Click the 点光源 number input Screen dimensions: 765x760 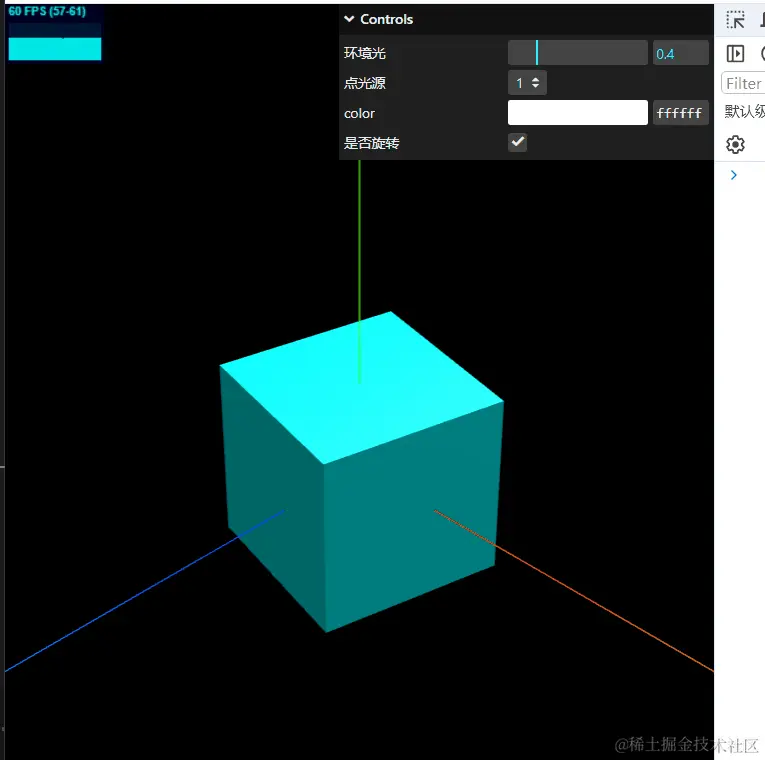pos(527,83)
